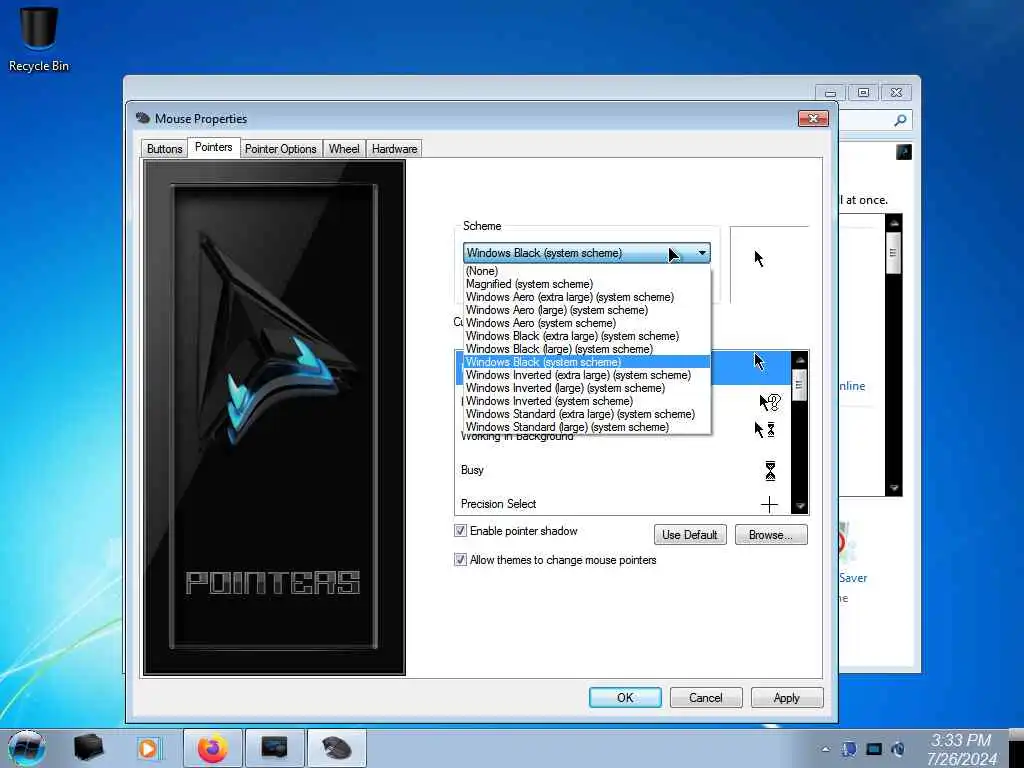This screenshot has width=1024, height=768.
Task: Choose Windows Standard (large) scheme
Action: click(x=586, y=427)
